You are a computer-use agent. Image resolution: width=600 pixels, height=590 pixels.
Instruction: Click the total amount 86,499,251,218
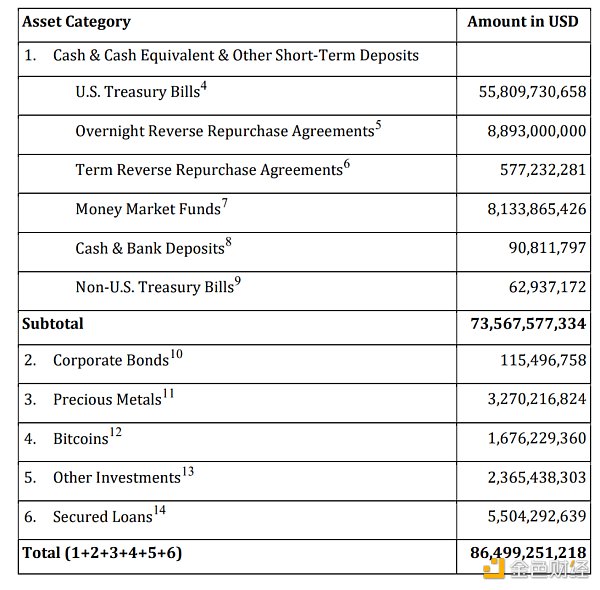click(x=528, y=551)
